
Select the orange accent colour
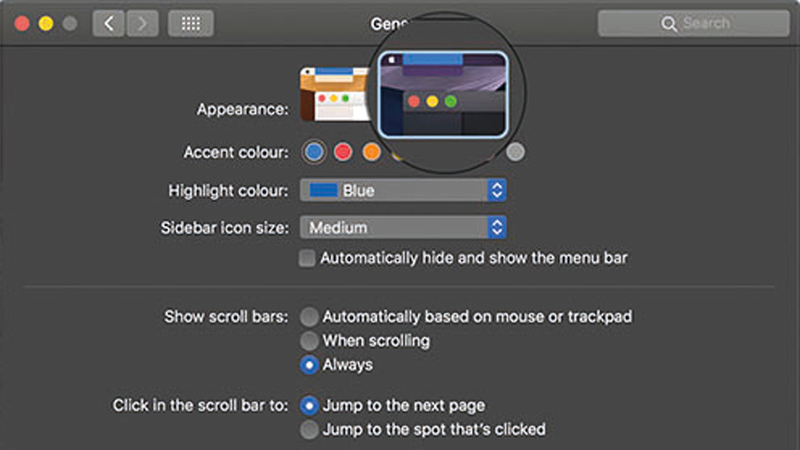coord(371,152)
